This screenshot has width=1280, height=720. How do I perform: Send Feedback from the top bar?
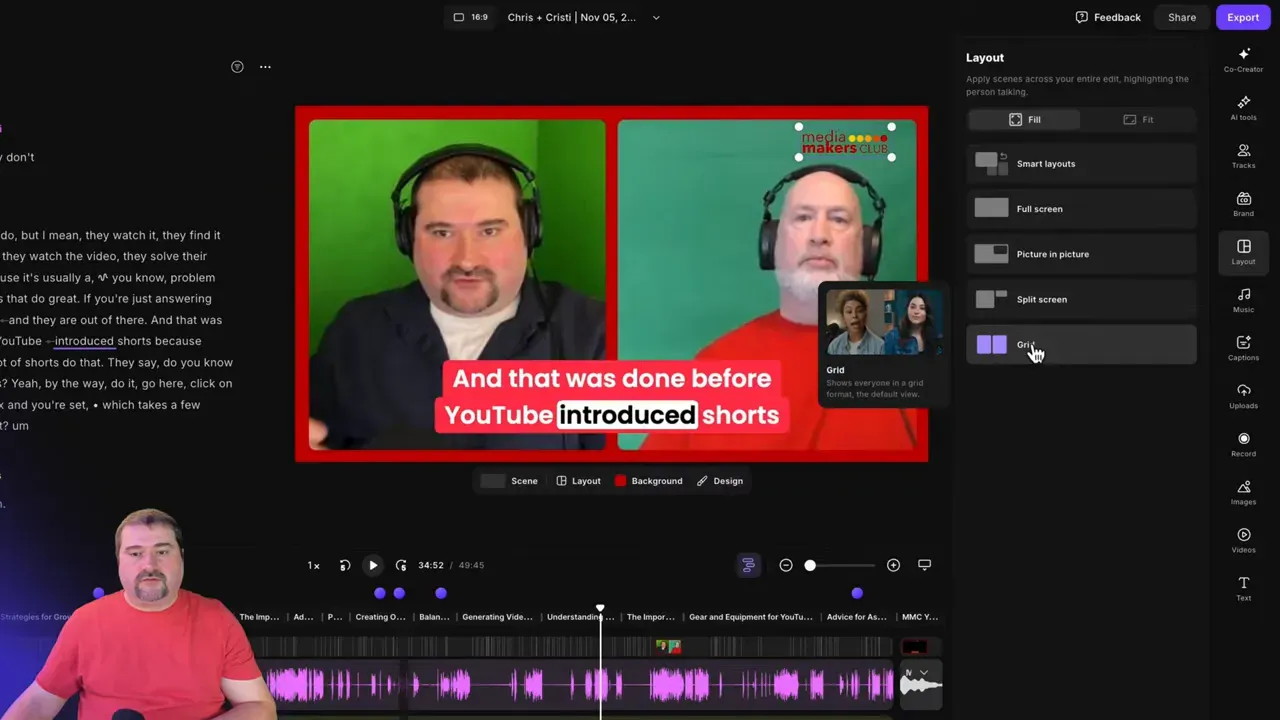pyautogui.click(x=1108, y=17)
